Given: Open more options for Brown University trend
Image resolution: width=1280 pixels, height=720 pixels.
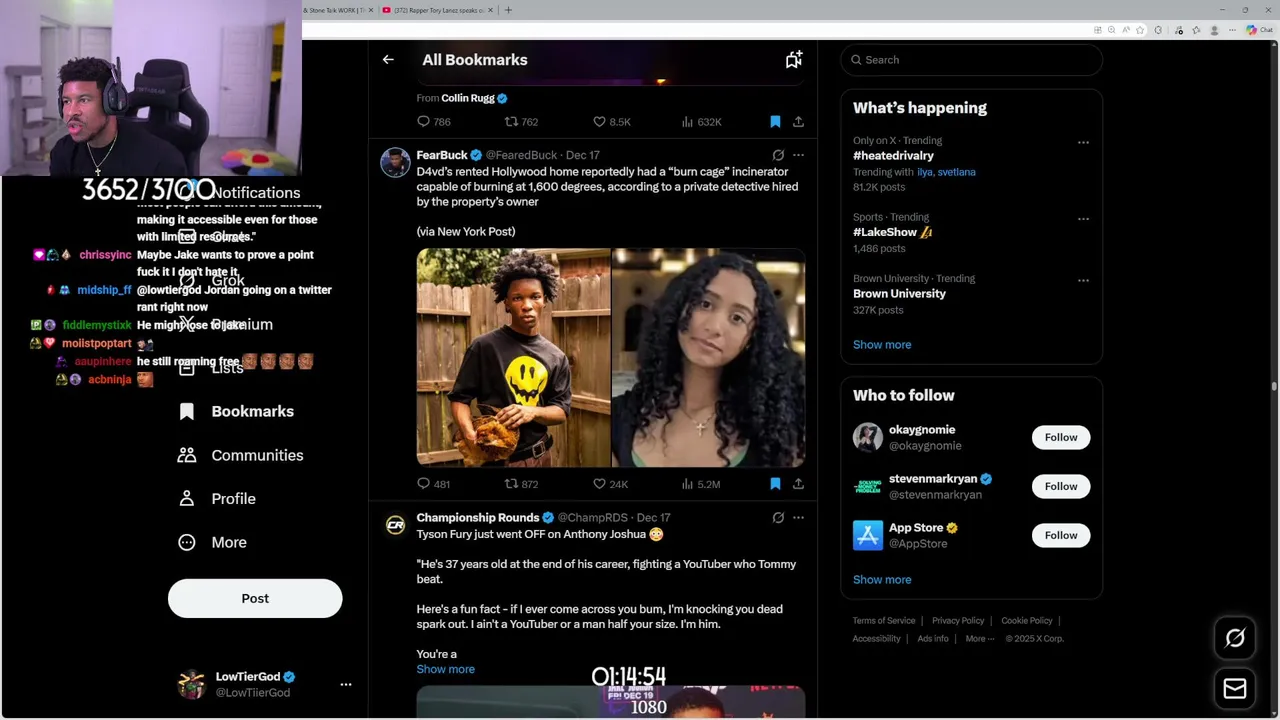Looking at the screenshot, I should 1083,280.
